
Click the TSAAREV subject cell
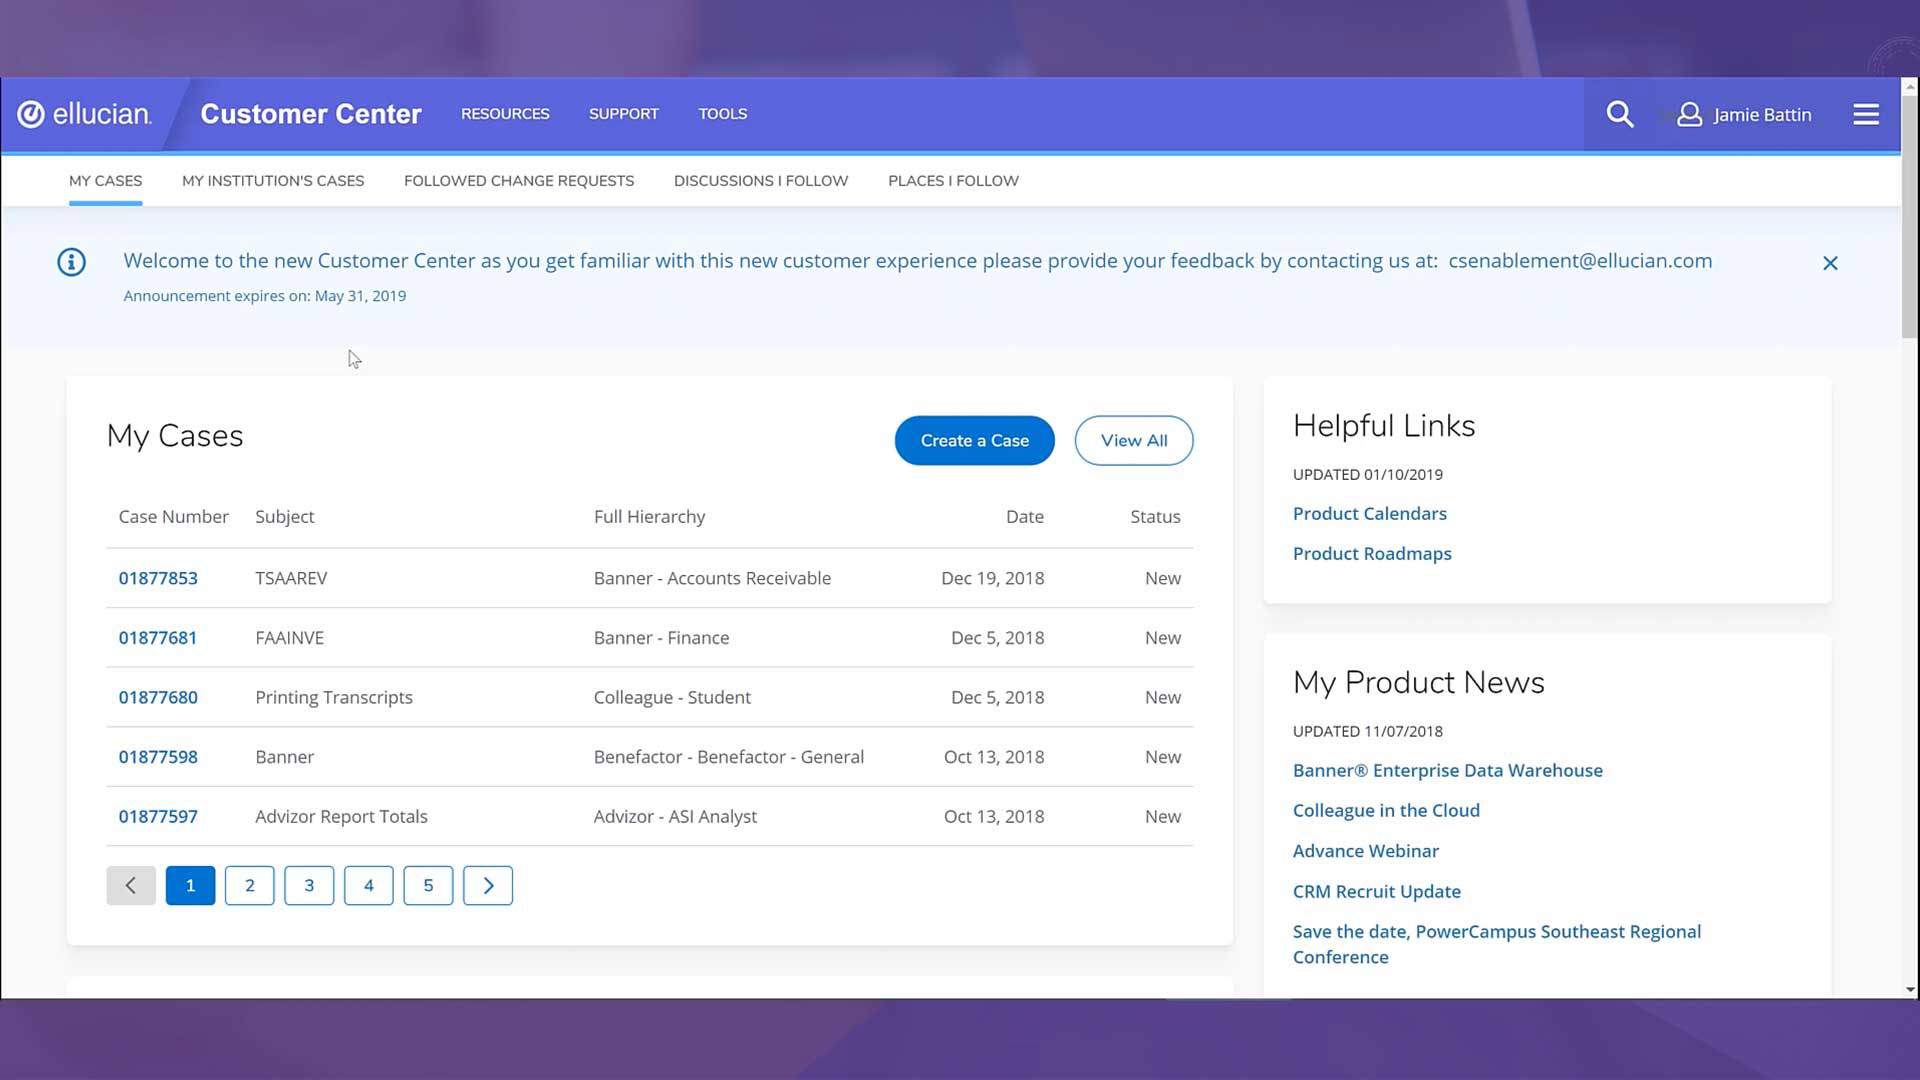pyautogui.click(x=291, y=578)
